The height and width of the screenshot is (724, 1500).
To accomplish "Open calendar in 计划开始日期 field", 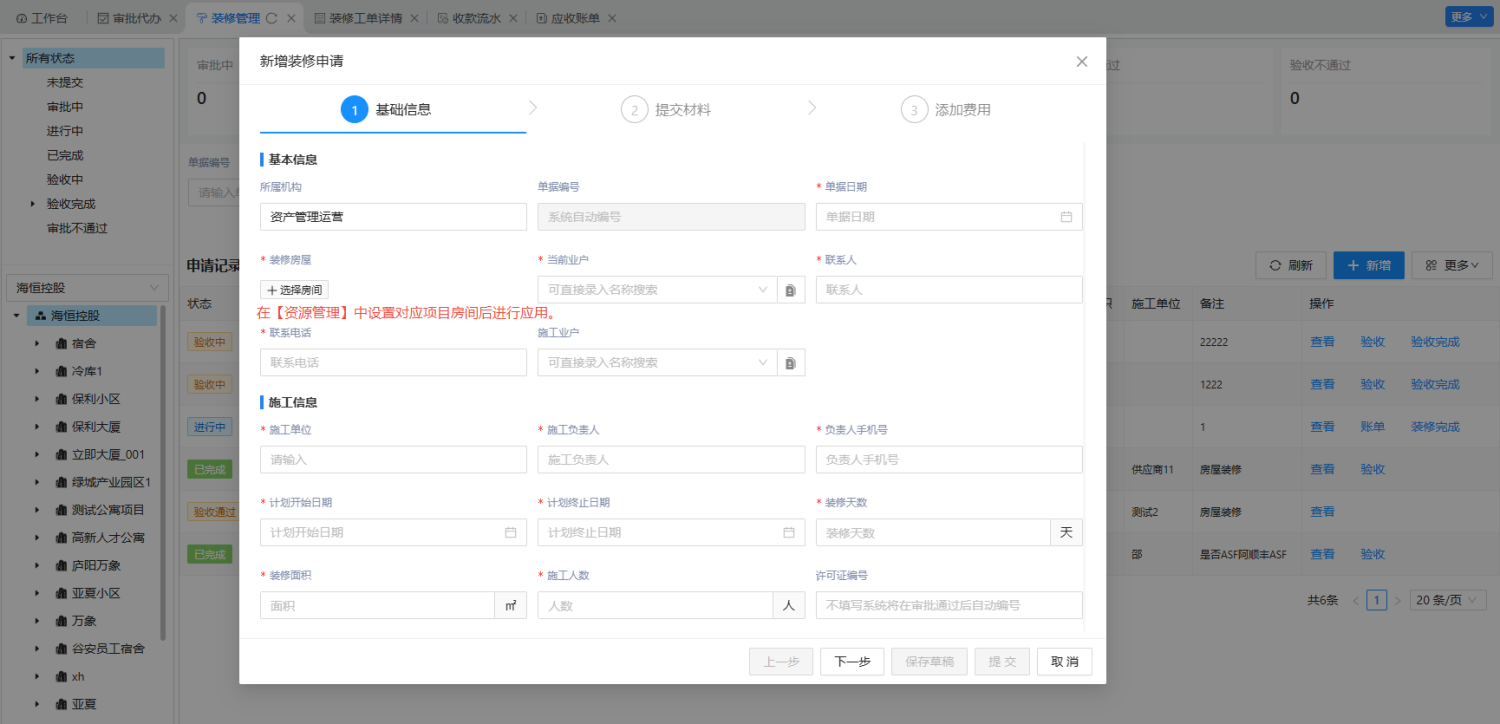I will pyautogui.click(x=510, y=533).
